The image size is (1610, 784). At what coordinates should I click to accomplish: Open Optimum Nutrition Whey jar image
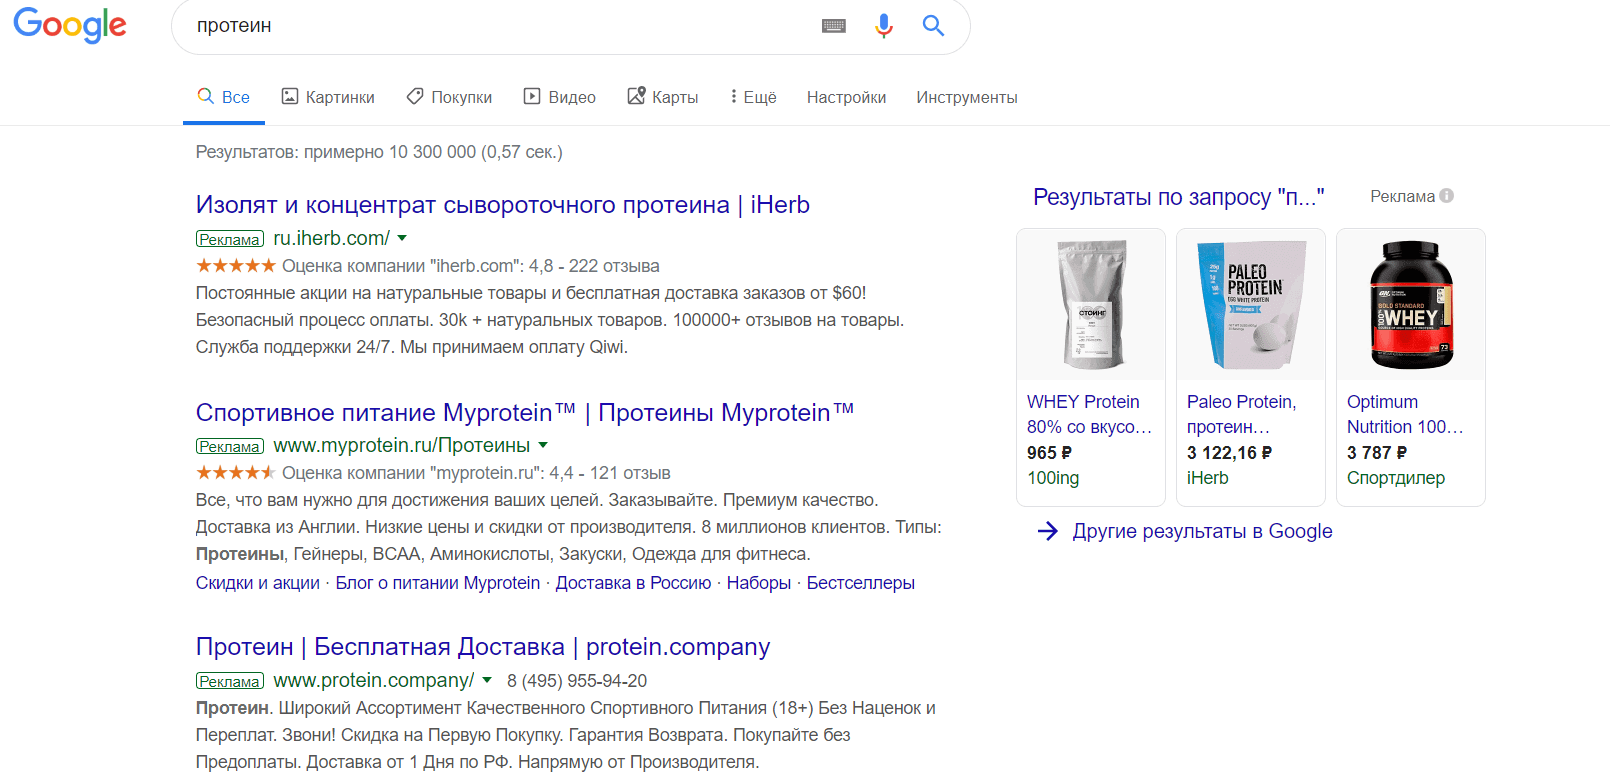[x=1411, y=305]
